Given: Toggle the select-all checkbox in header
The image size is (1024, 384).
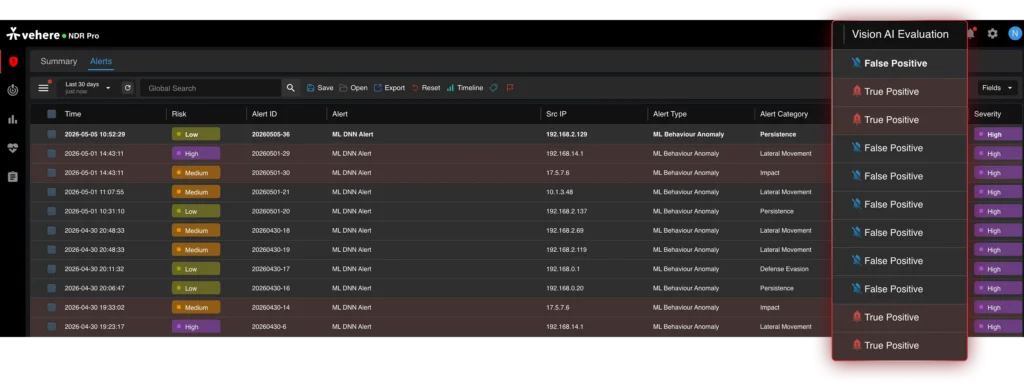Looking at the screenshot, I should coord(52,114).
